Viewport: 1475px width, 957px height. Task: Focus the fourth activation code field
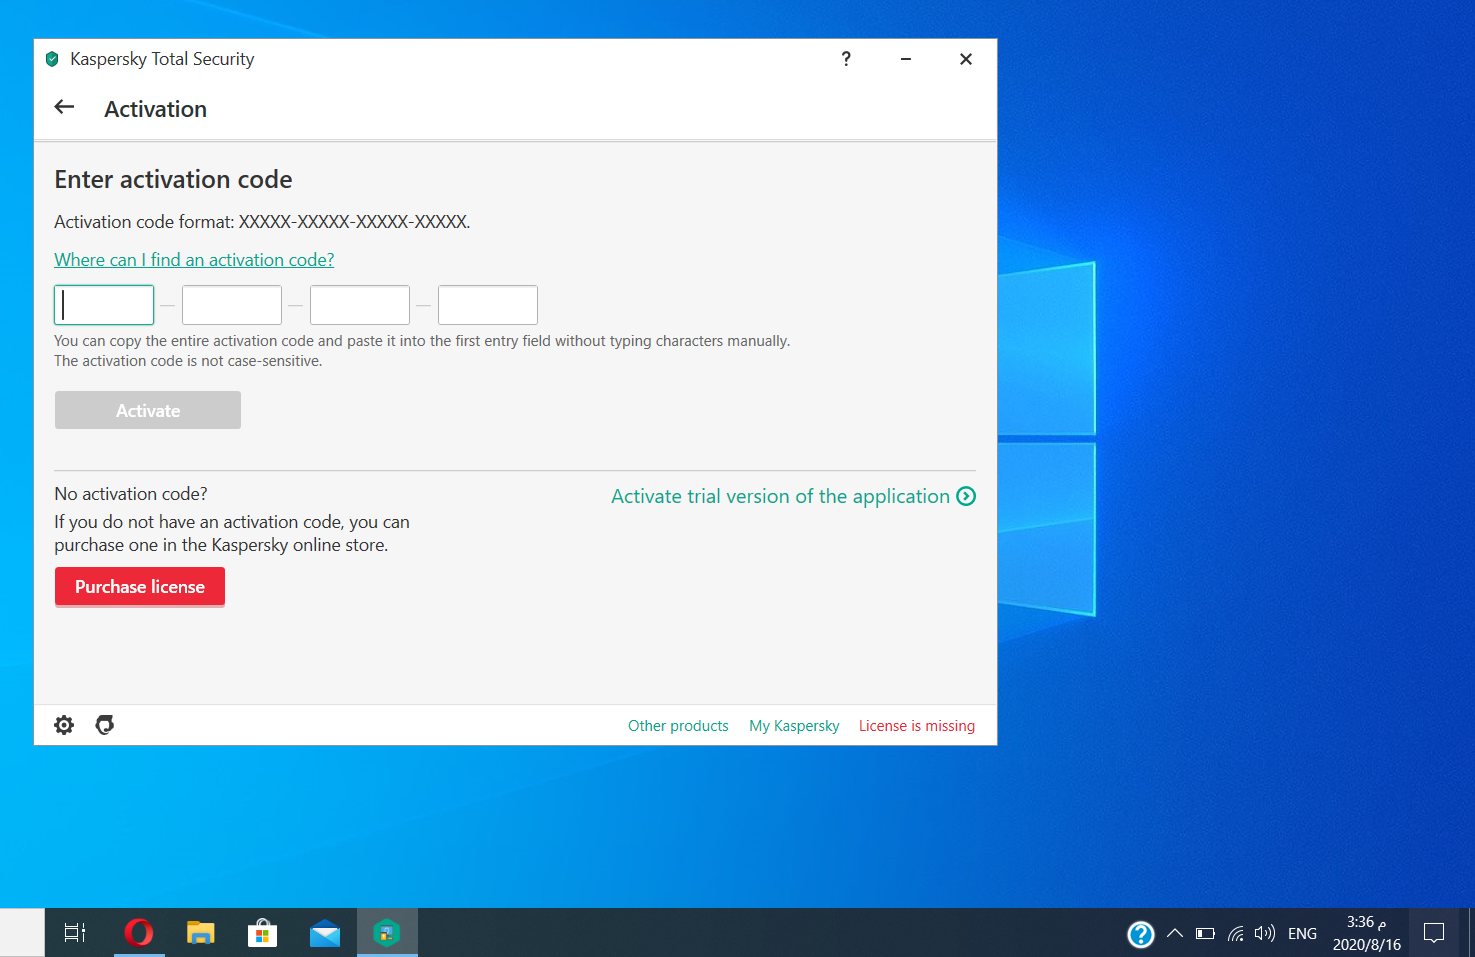(488, 305)
